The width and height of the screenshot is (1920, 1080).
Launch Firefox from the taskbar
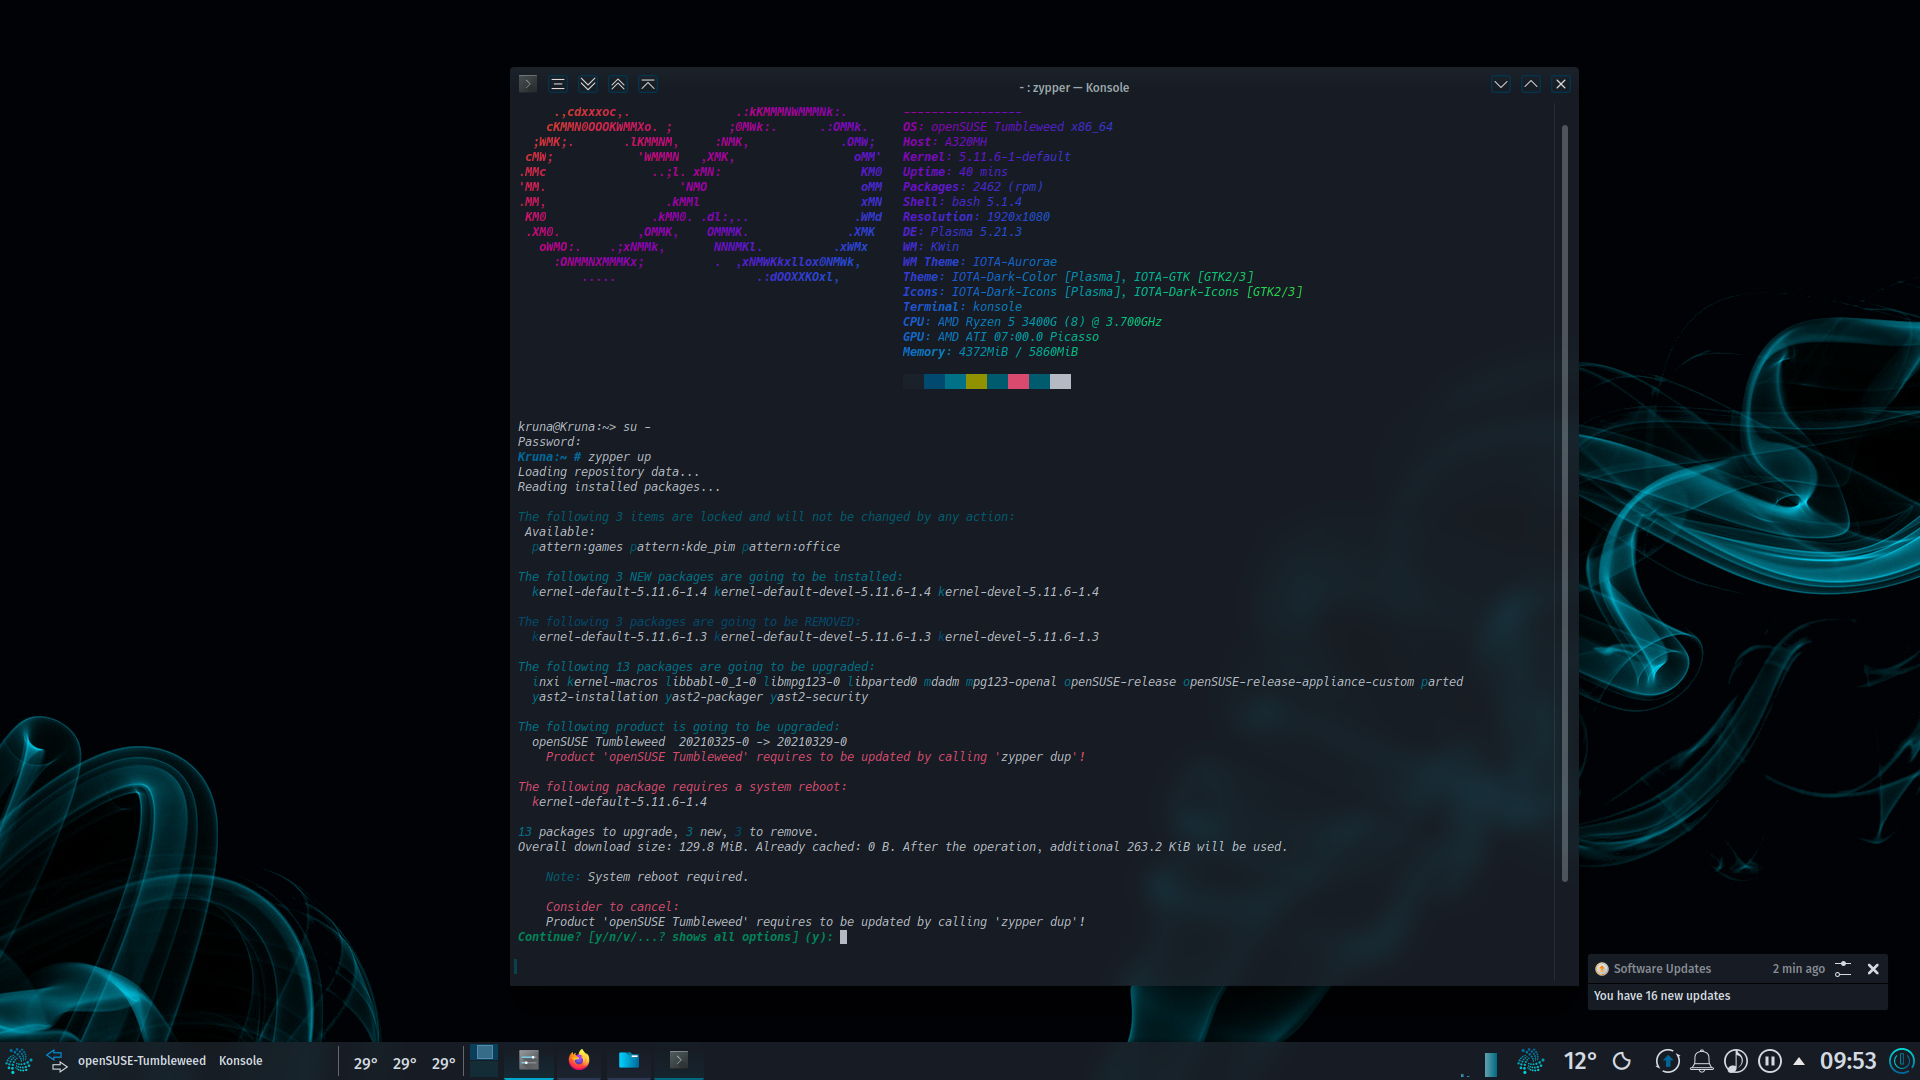pyautogui.click(x=579, y=1060)
